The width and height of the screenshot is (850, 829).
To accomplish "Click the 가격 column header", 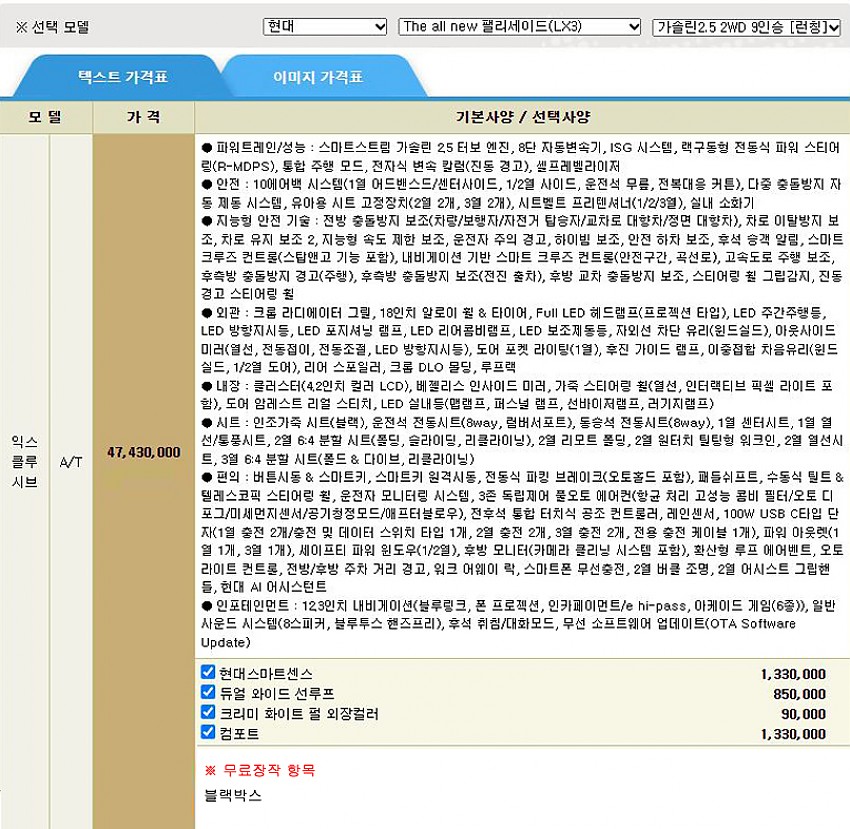I will (x=143, y=117).
